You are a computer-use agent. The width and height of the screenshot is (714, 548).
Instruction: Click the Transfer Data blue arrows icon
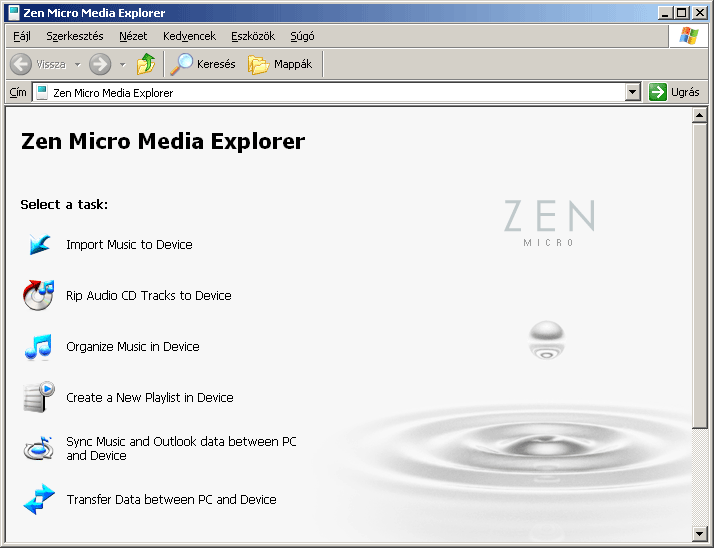coord(39,499)
